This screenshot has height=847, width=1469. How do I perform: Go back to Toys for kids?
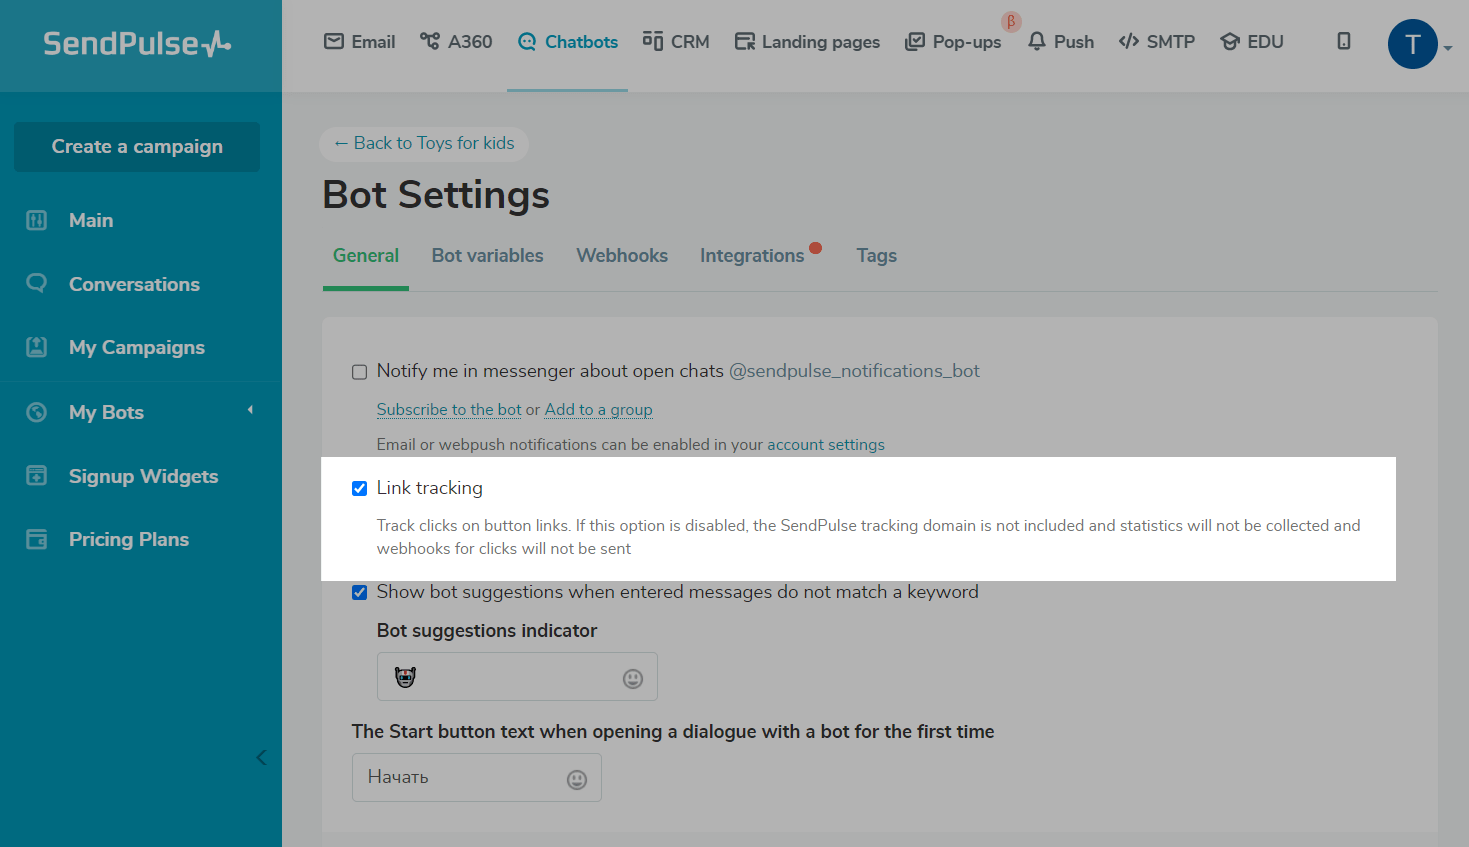pyautogui.click(x=424, y=143)
